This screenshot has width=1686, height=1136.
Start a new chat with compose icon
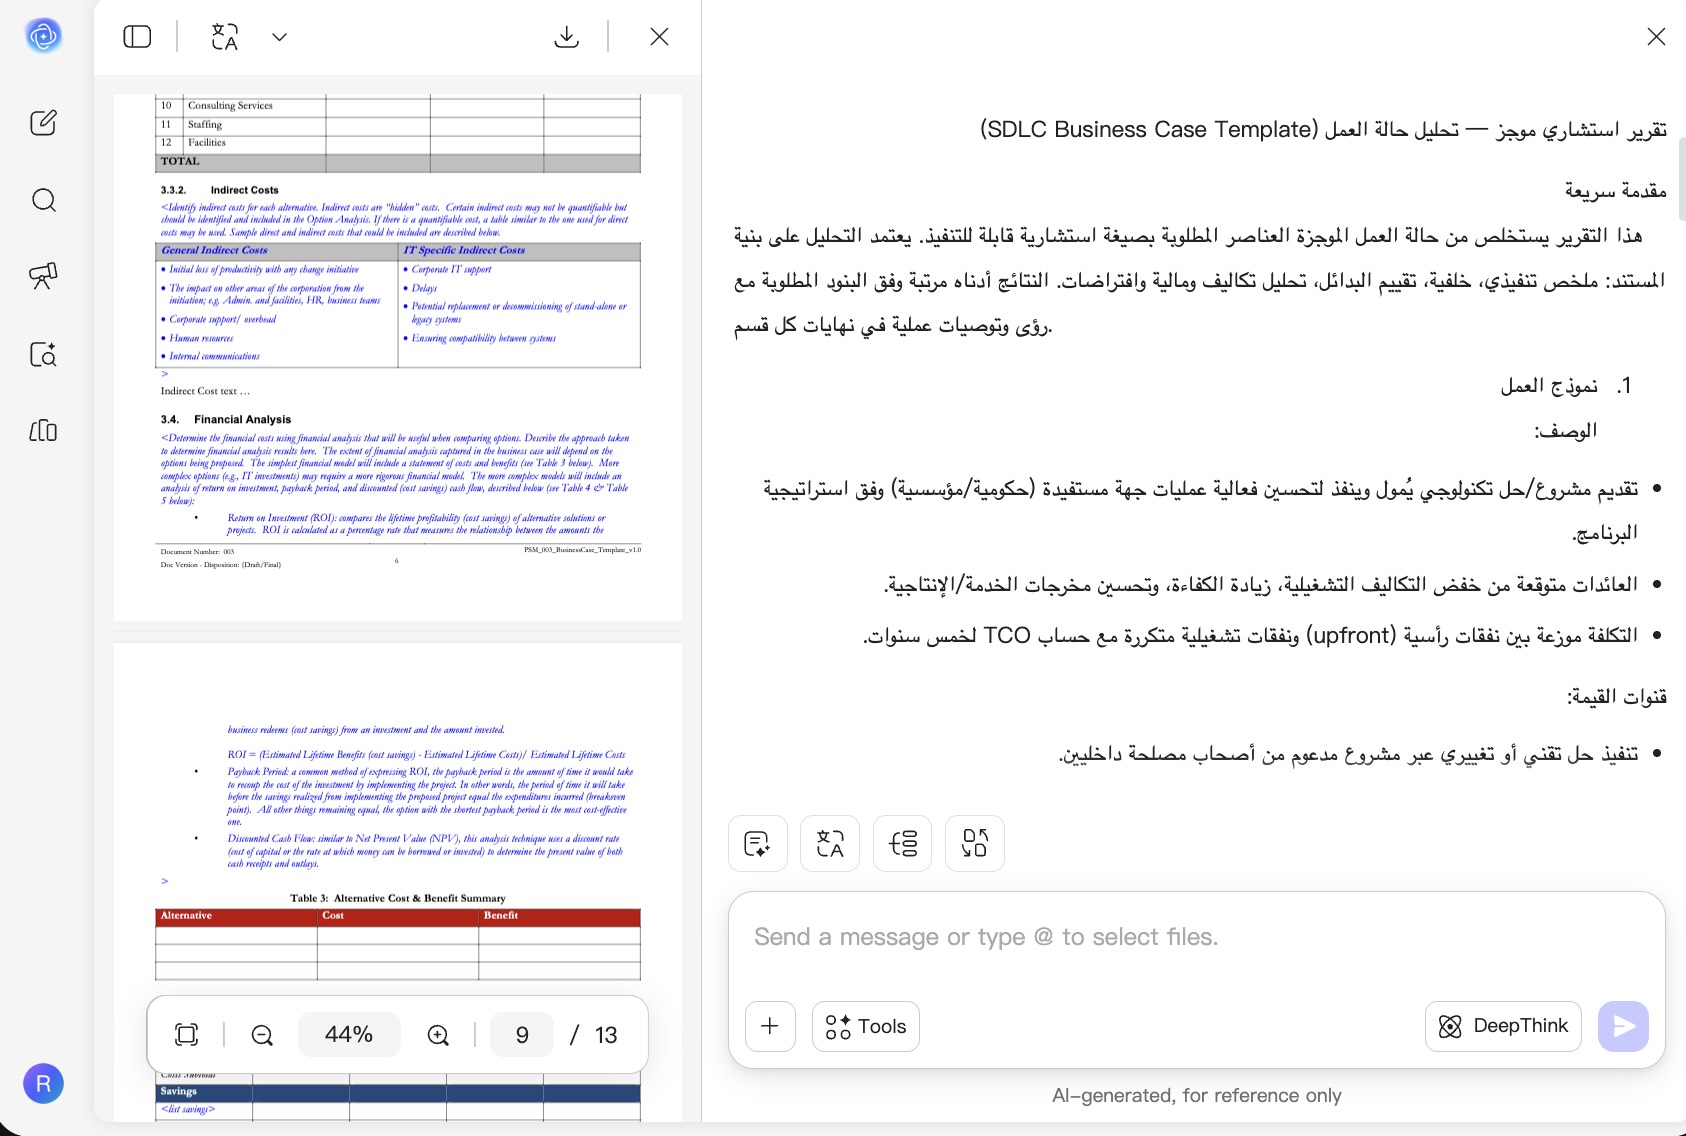[x=43, y=123]
